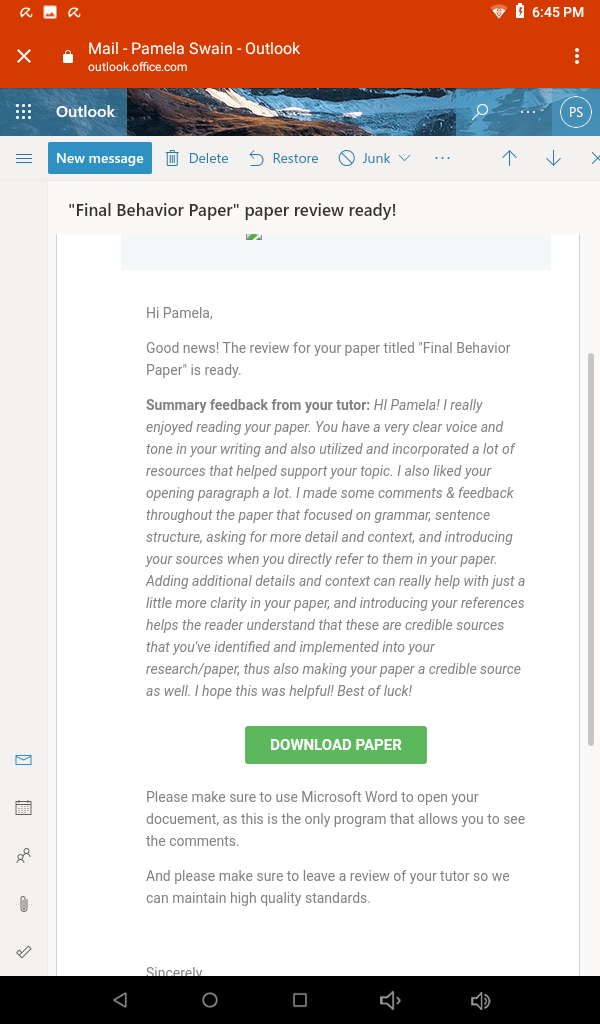The image size is (600, 1024).
Task: Click the message pane vertical scrollbar
Action: 592,549
